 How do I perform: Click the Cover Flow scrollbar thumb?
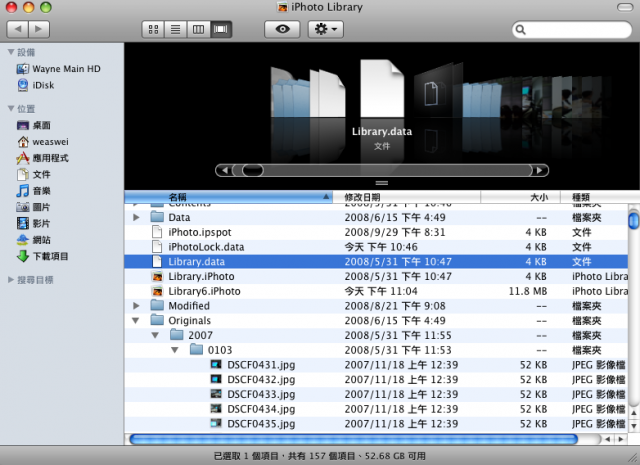(x=253, y=170)
